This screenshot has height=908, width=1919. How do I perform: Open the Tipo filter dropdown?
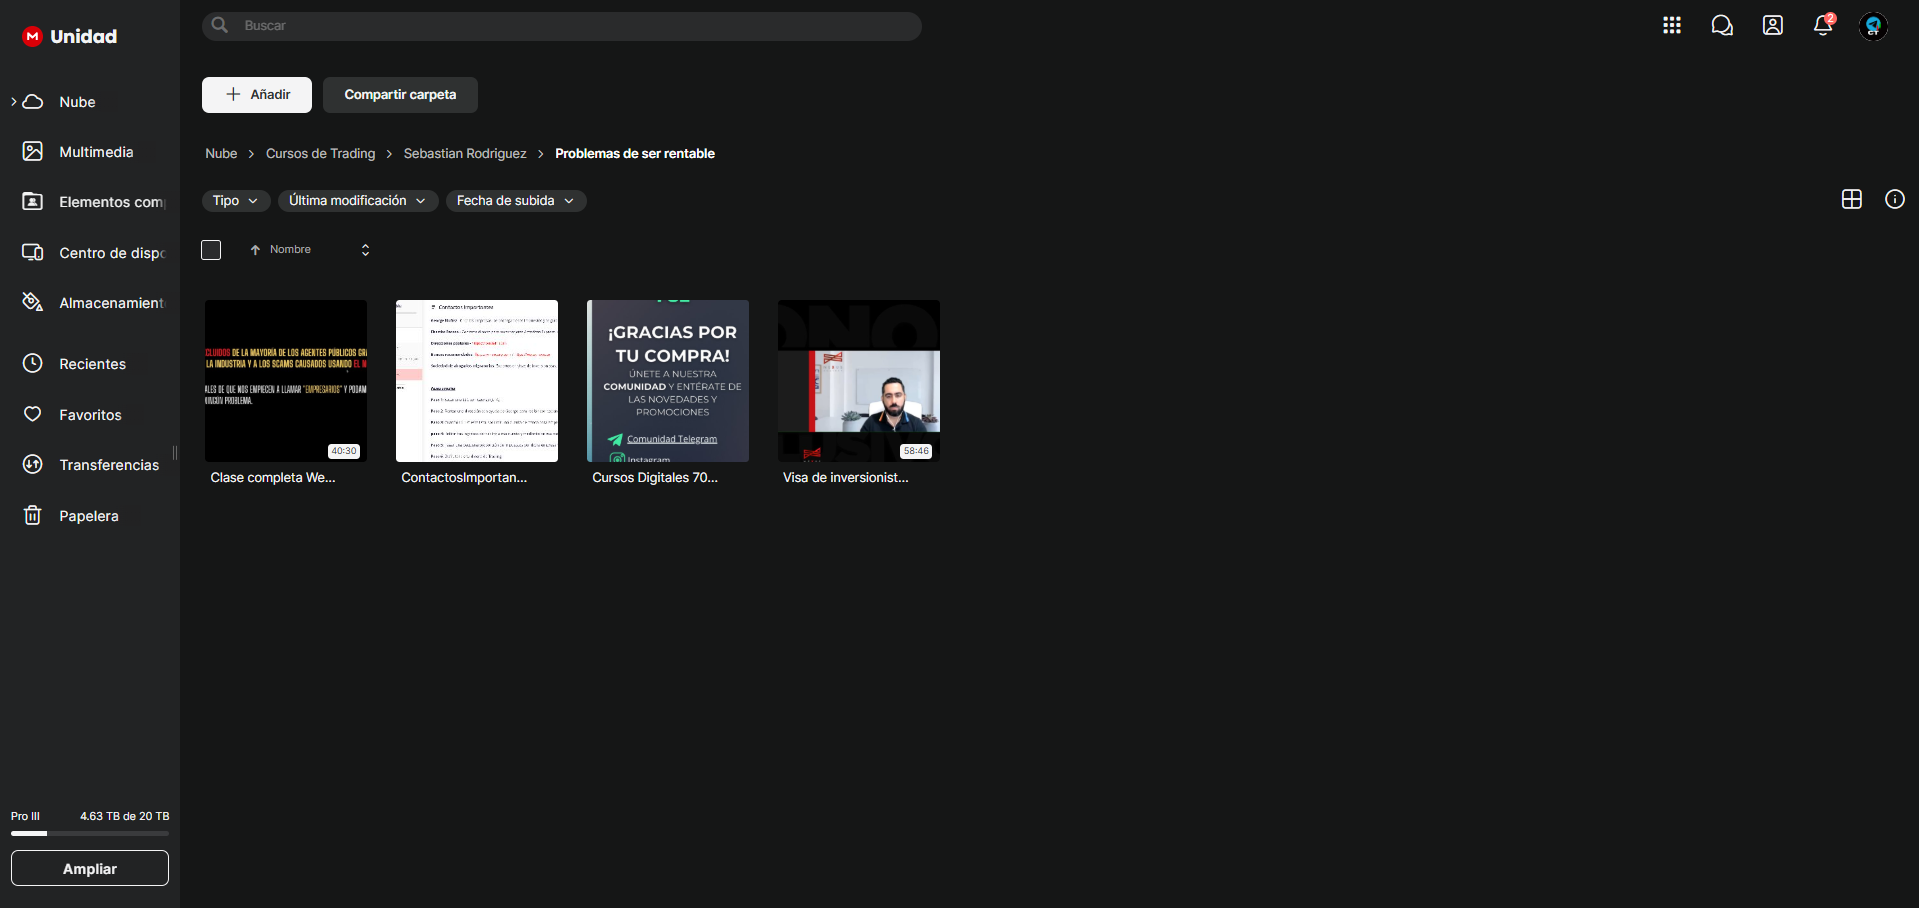pos(235,201)
